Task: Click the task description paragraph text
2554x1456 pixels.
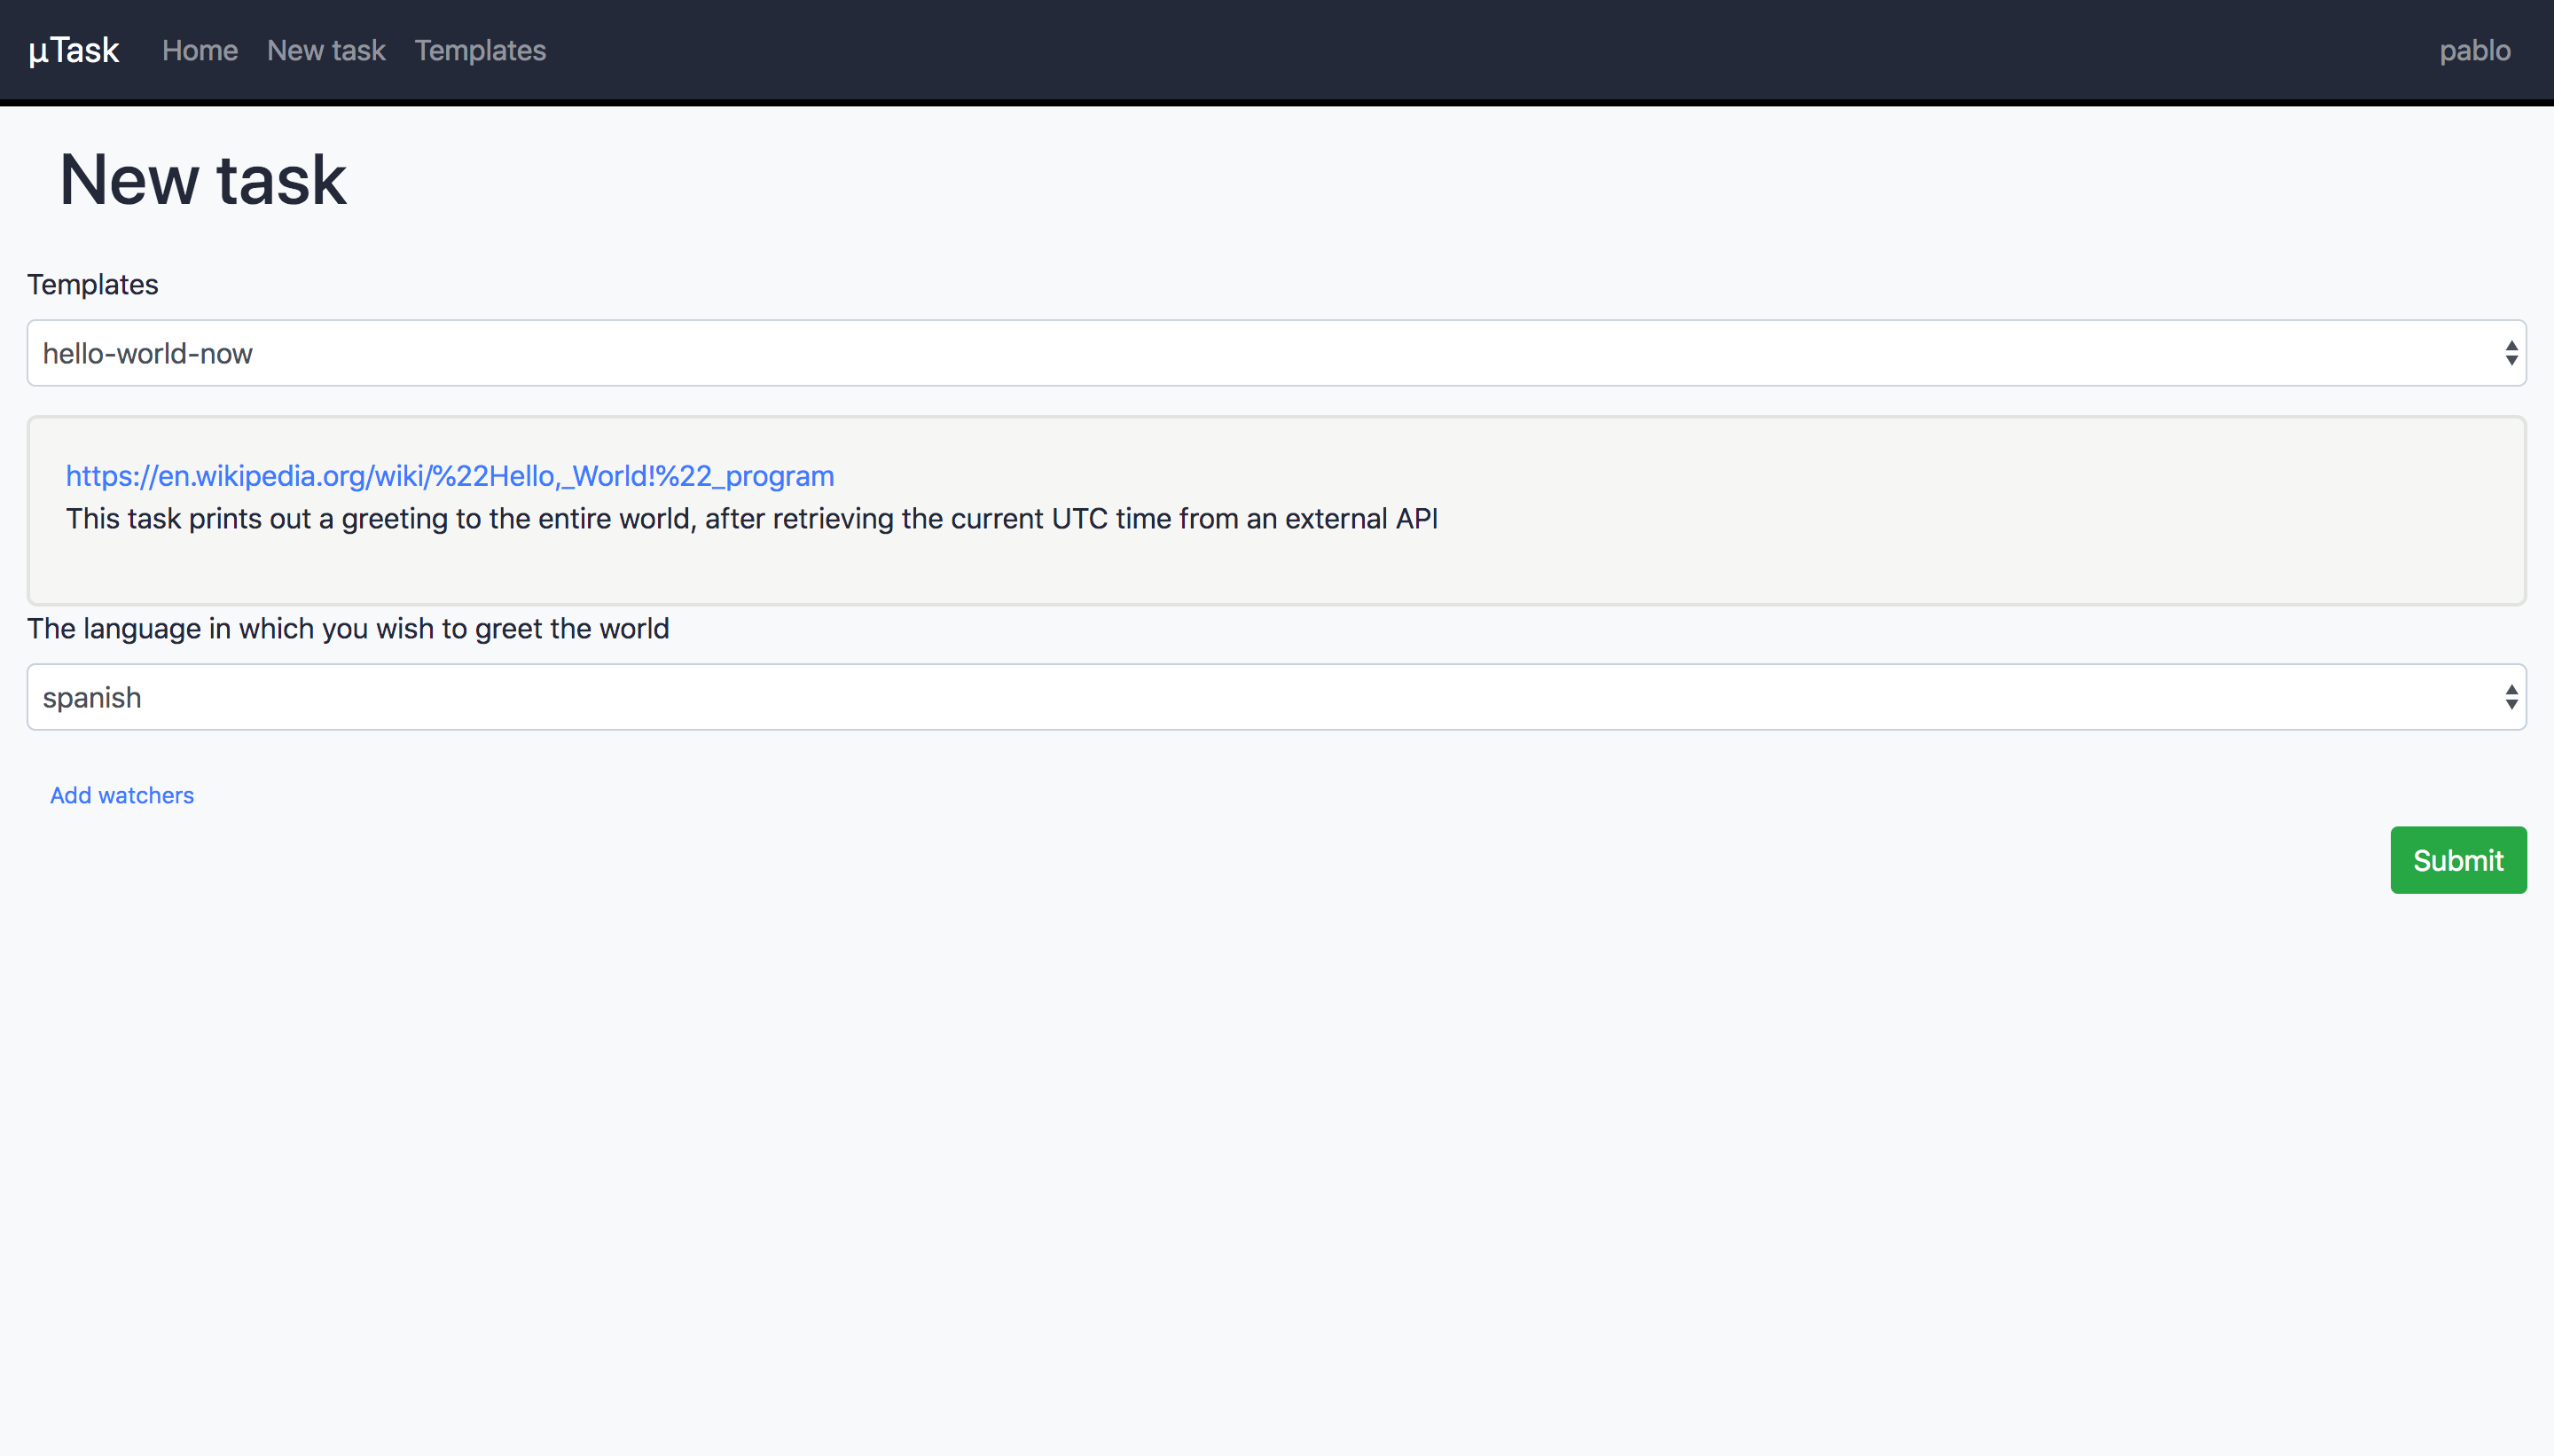Action: pos(750,519)
